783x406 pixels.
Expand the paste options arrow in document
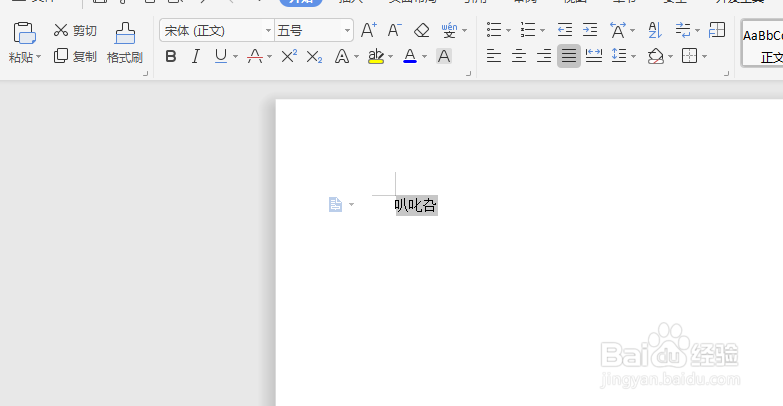coord(352,204)
